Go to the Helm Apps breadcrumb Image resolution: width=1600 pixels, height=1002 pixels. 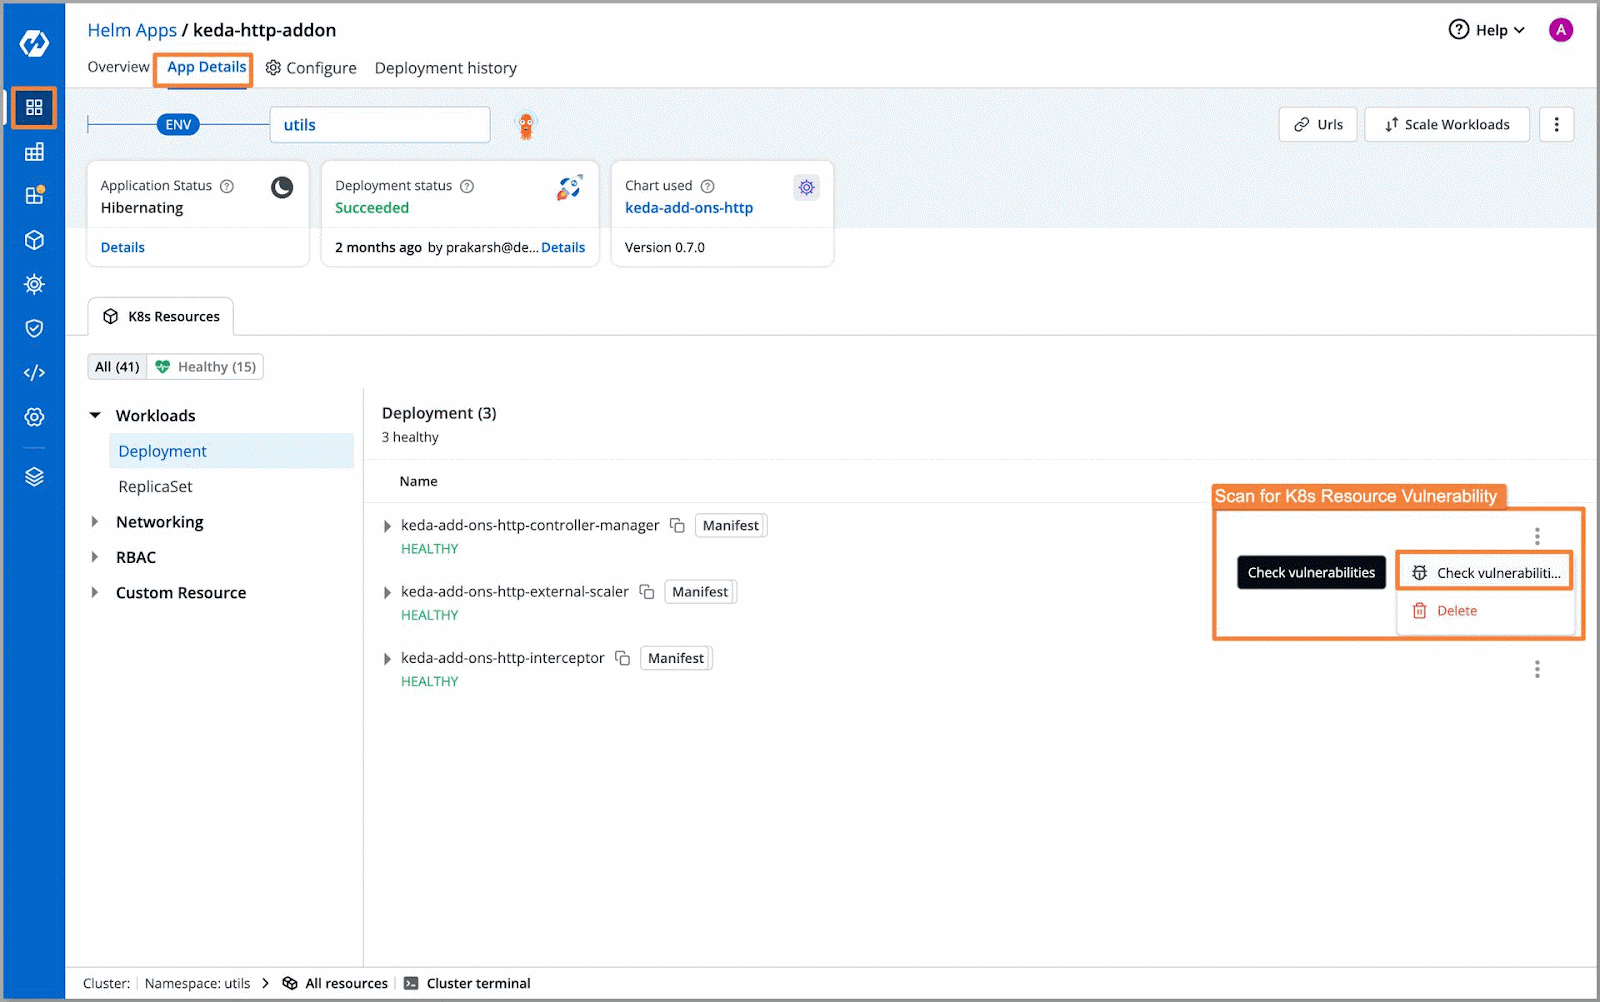click(132, 30)
